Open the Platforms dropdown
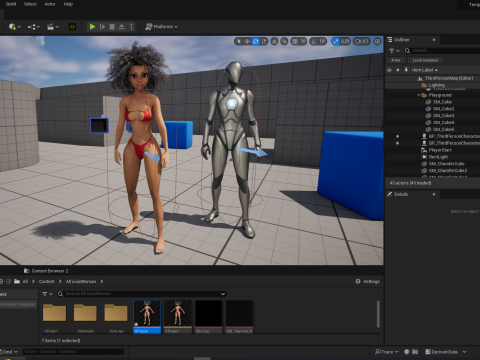The image size is (480, 360). pyautogui.click(x=162, y=27)
